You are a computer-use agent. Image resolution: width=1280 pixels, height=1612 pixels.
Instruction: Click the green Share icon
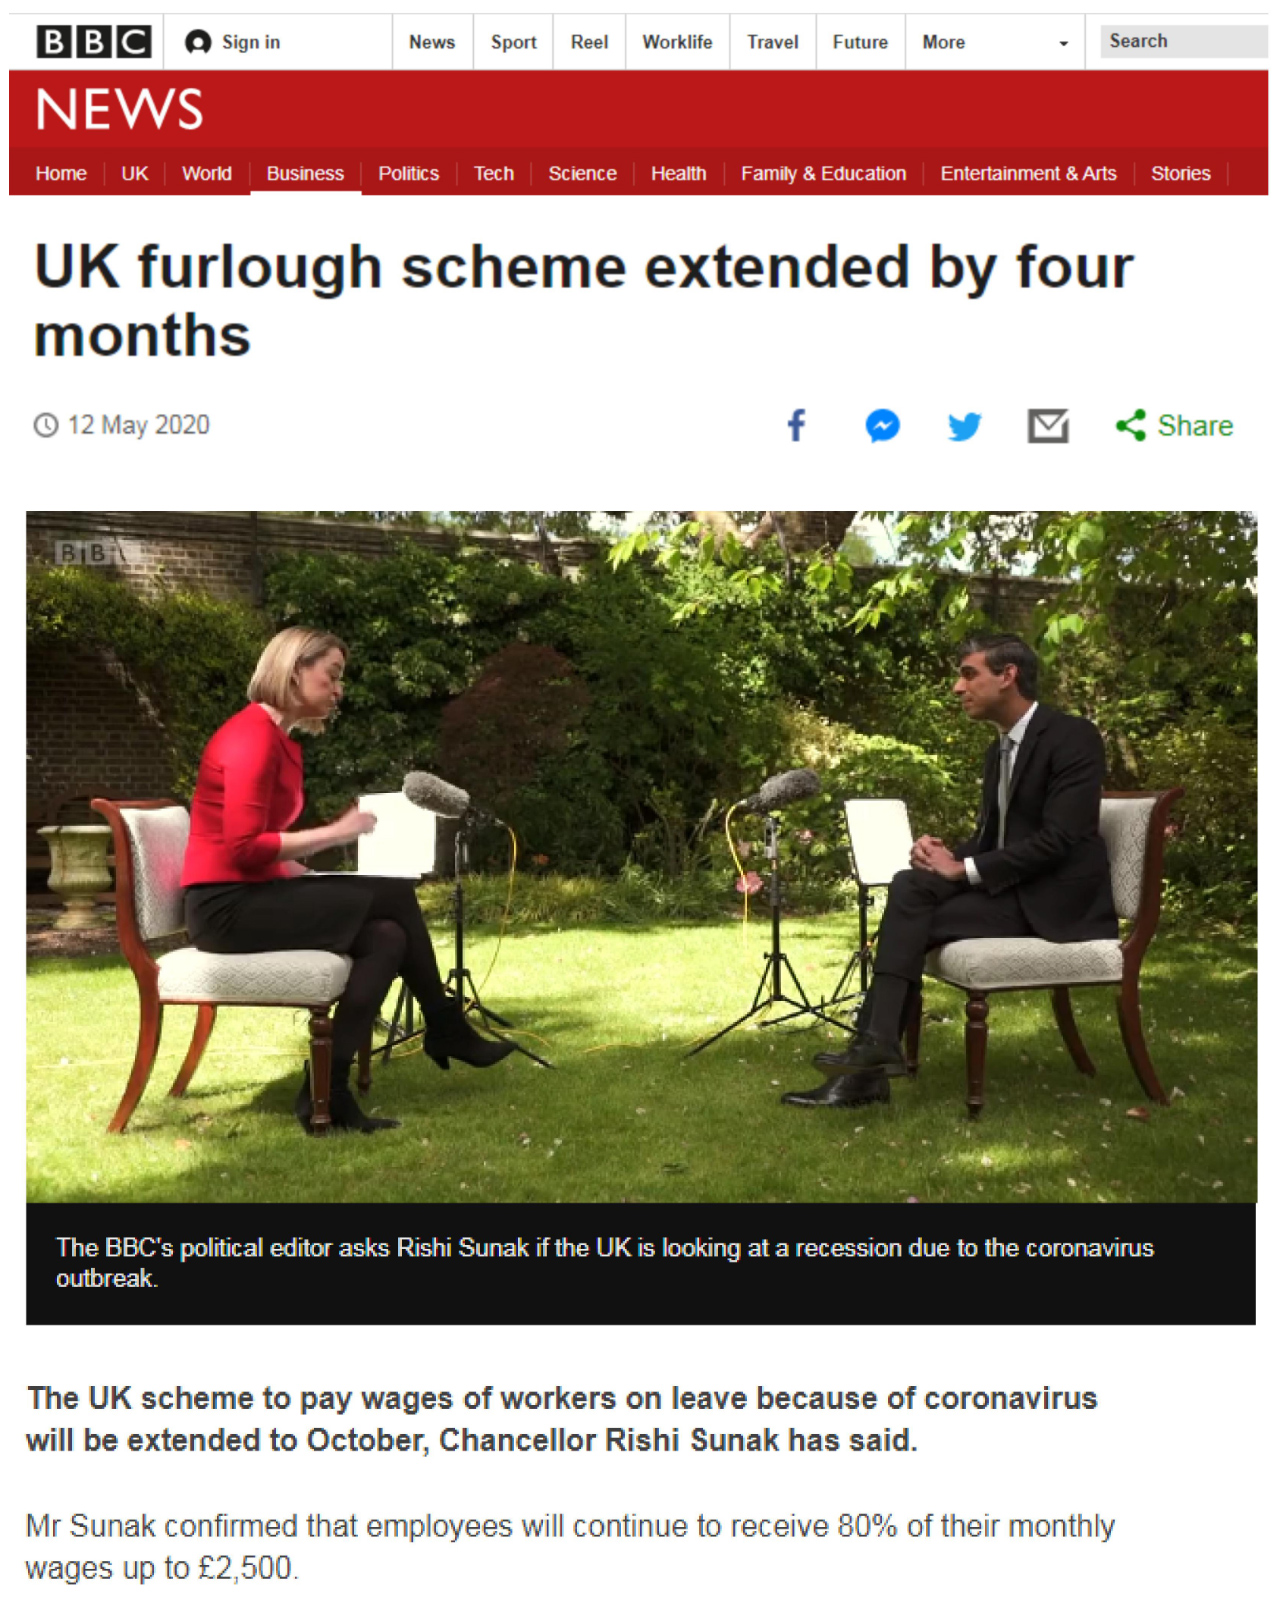point(1131,426)
